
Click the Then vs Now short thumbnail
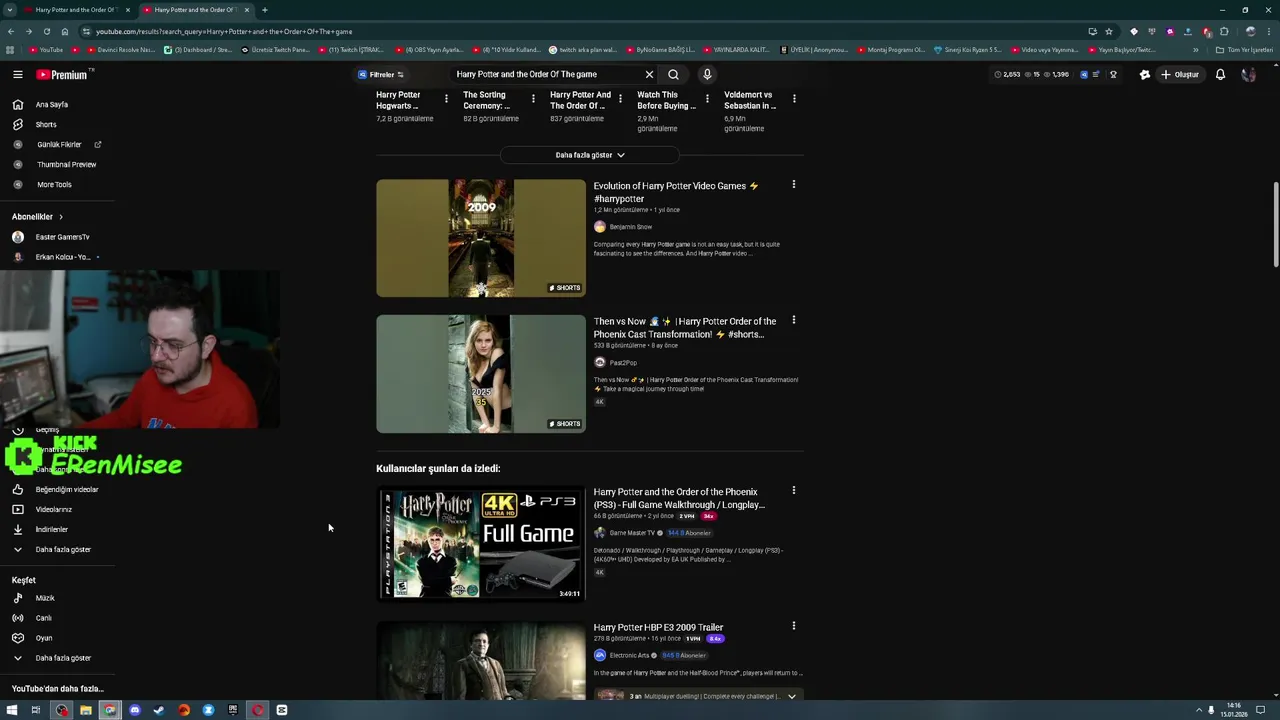tap(481, 374)
